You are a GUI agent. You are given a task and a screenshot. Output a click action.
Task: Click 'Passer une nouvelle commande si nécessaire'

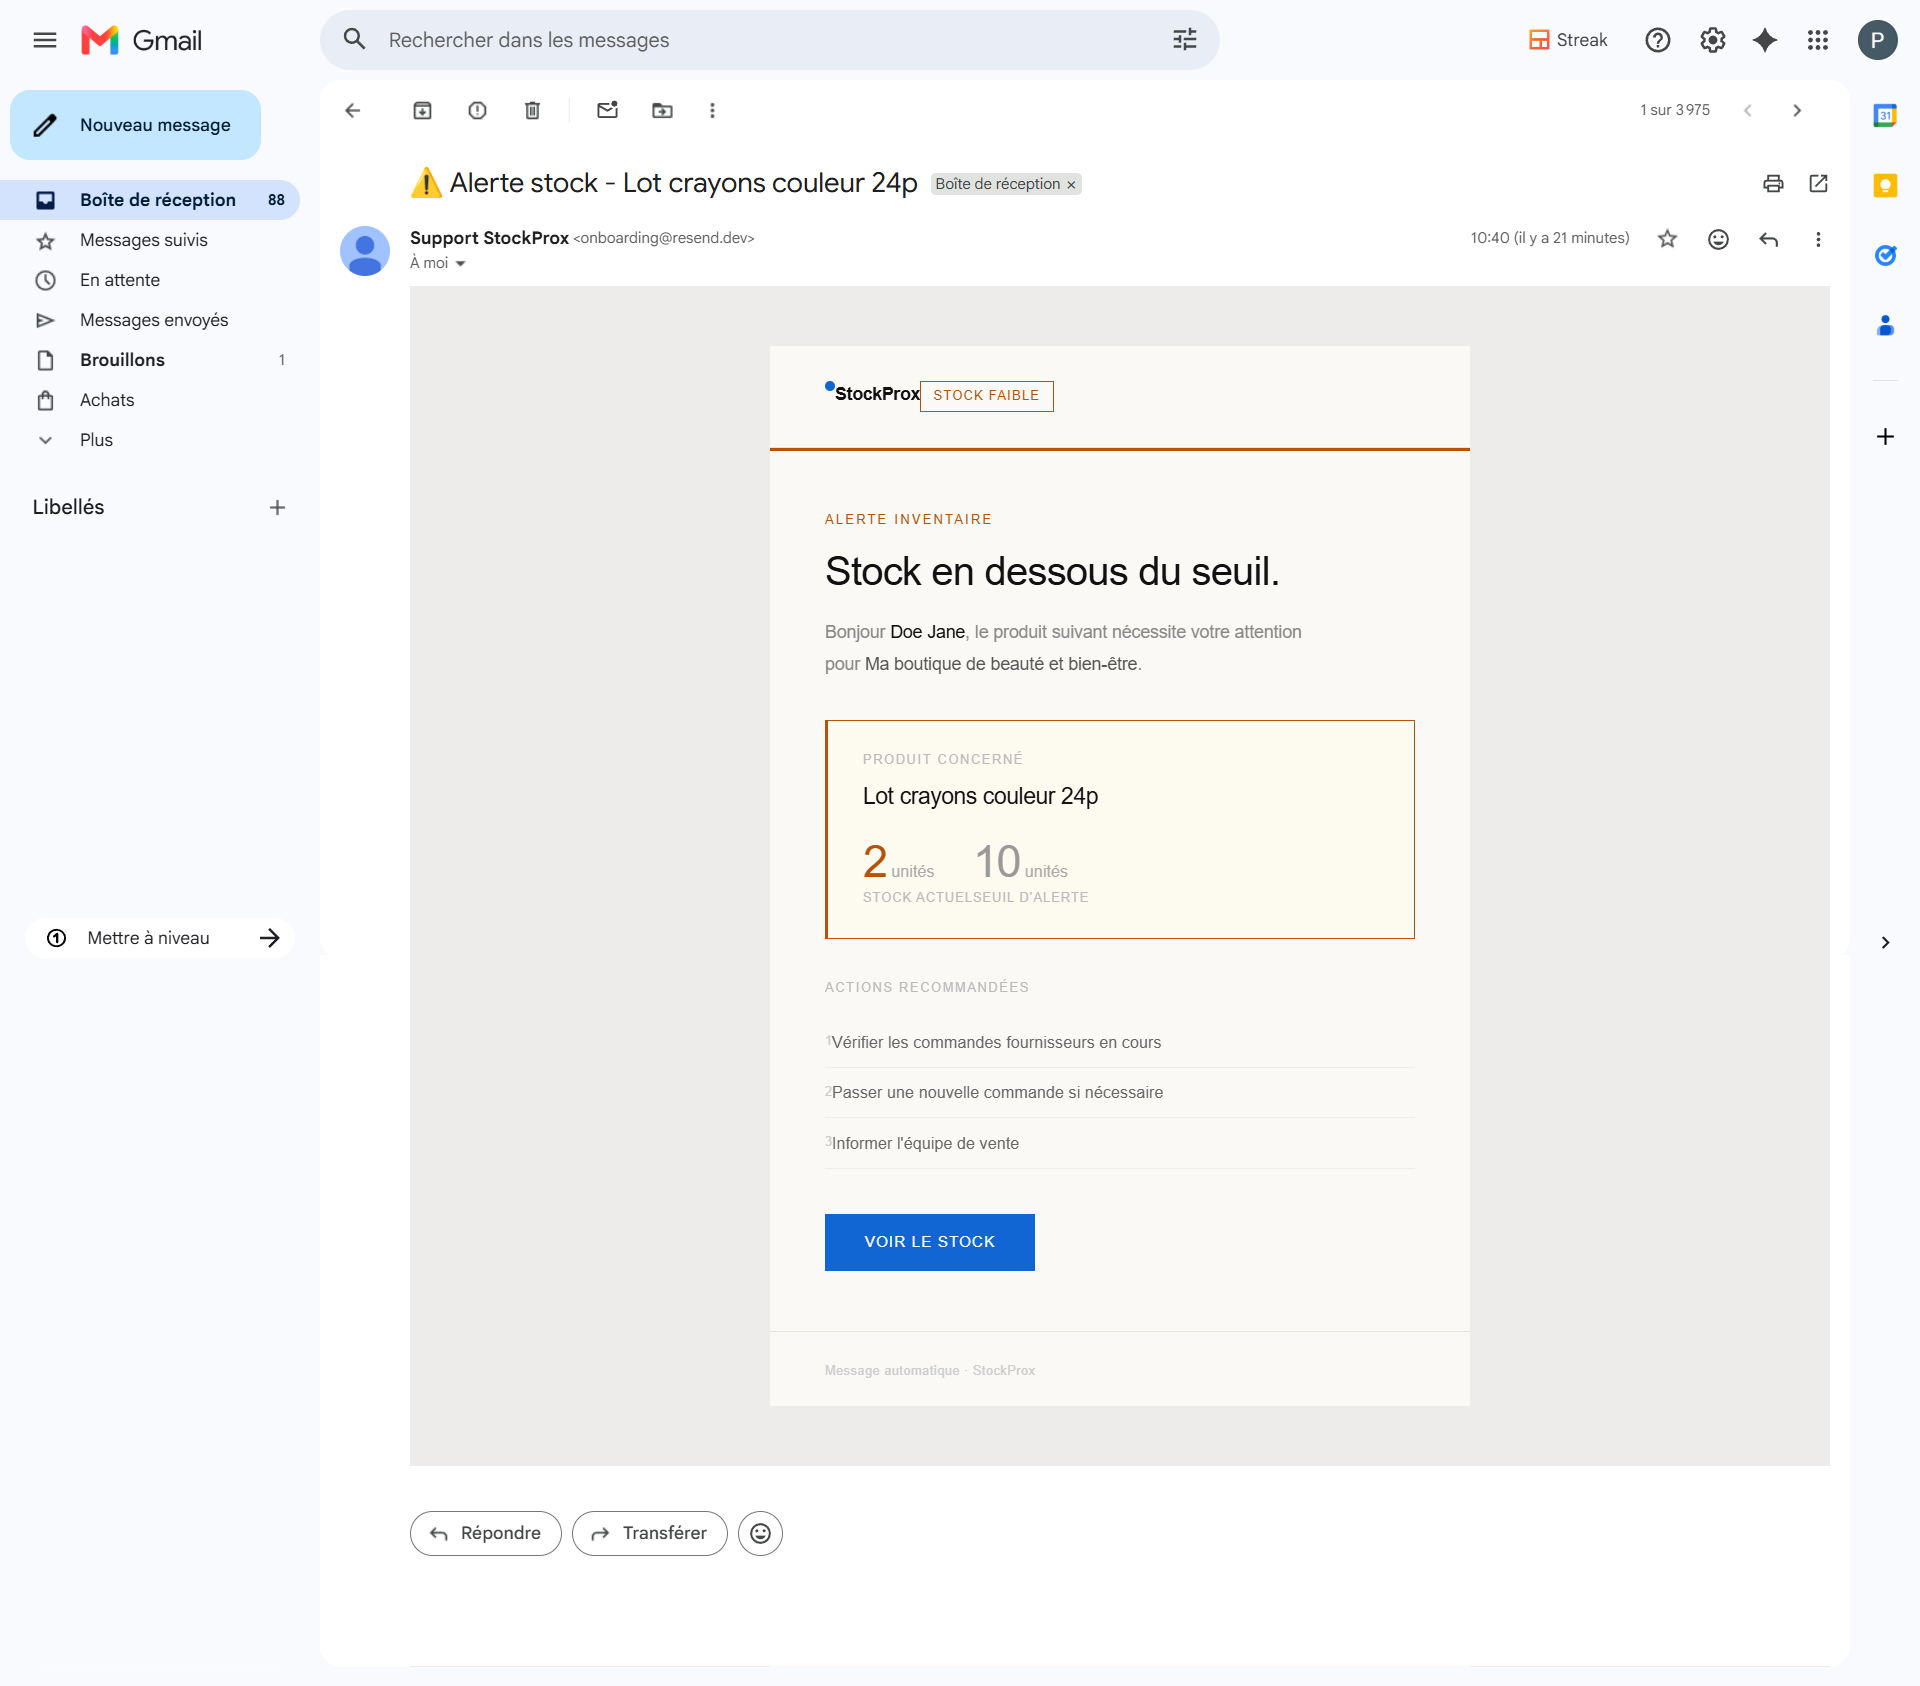pyautogui.click(x=997, y=1092)
